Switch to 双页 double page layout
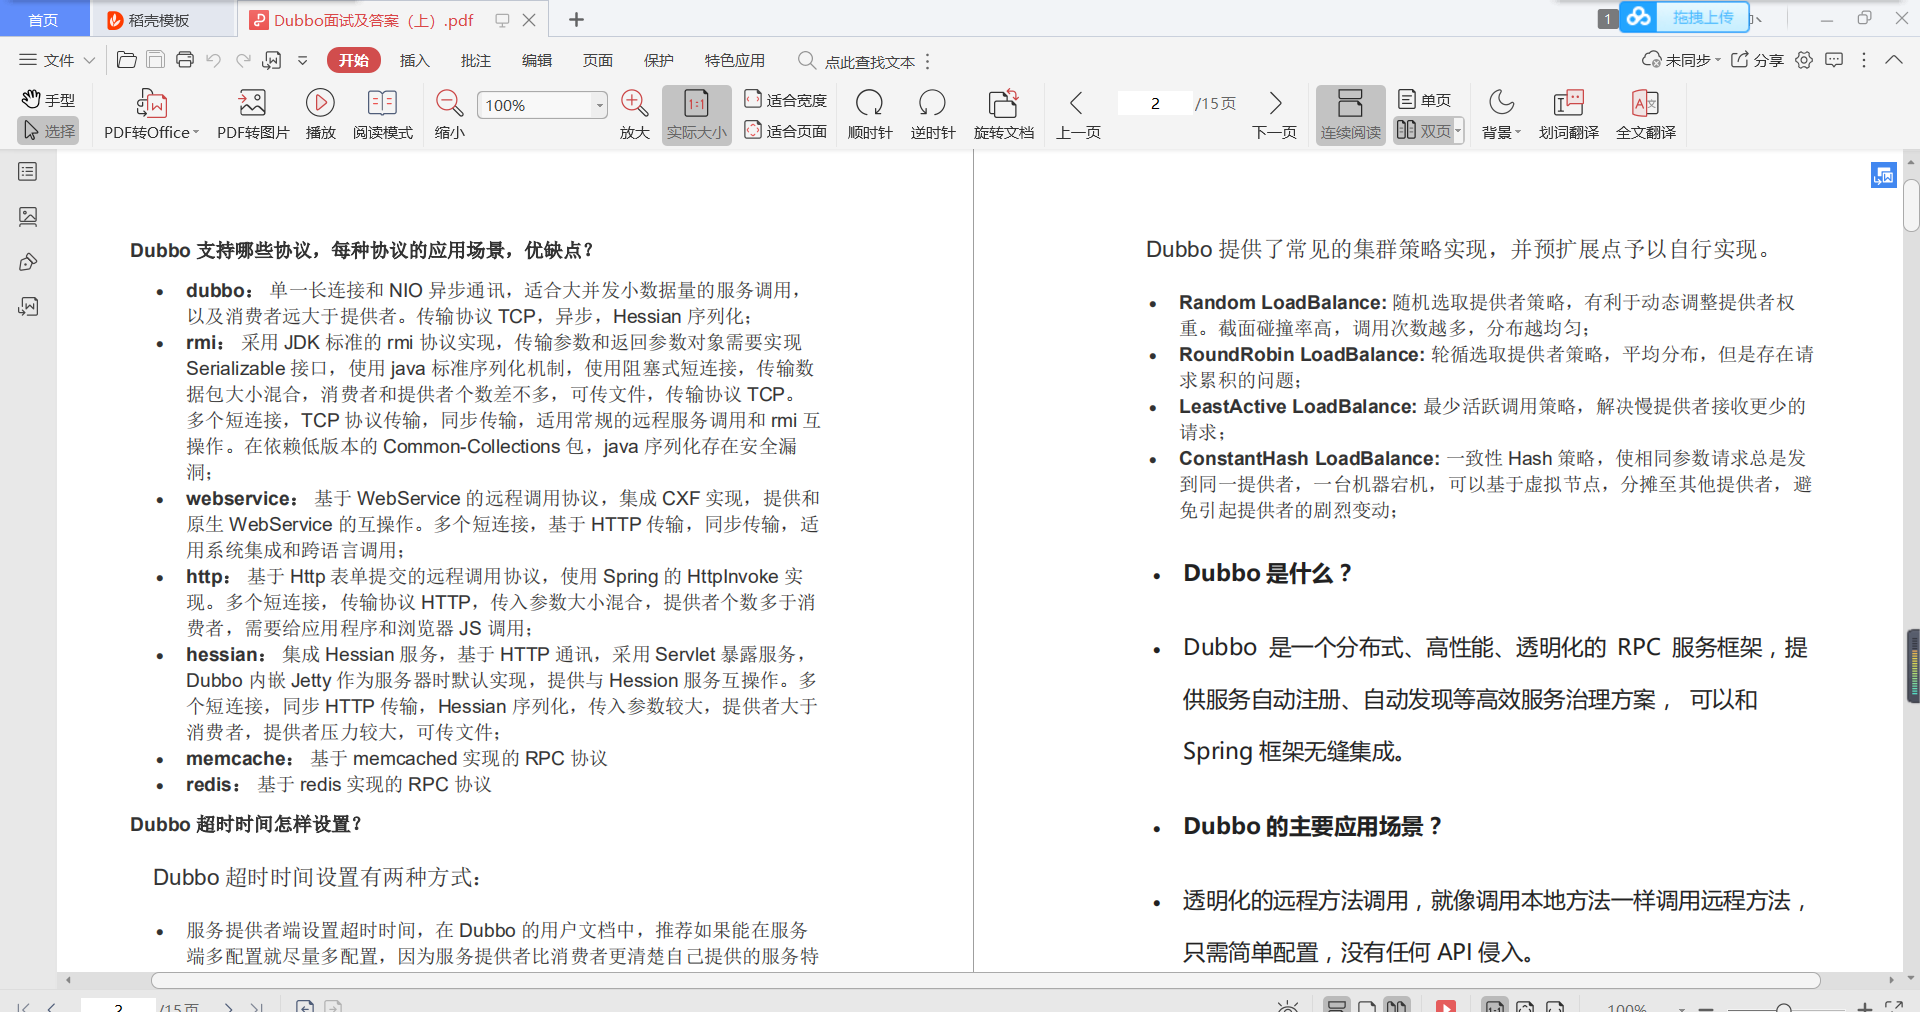The height and width of the screenshot is (1012, 1920). coord(1424,131)
